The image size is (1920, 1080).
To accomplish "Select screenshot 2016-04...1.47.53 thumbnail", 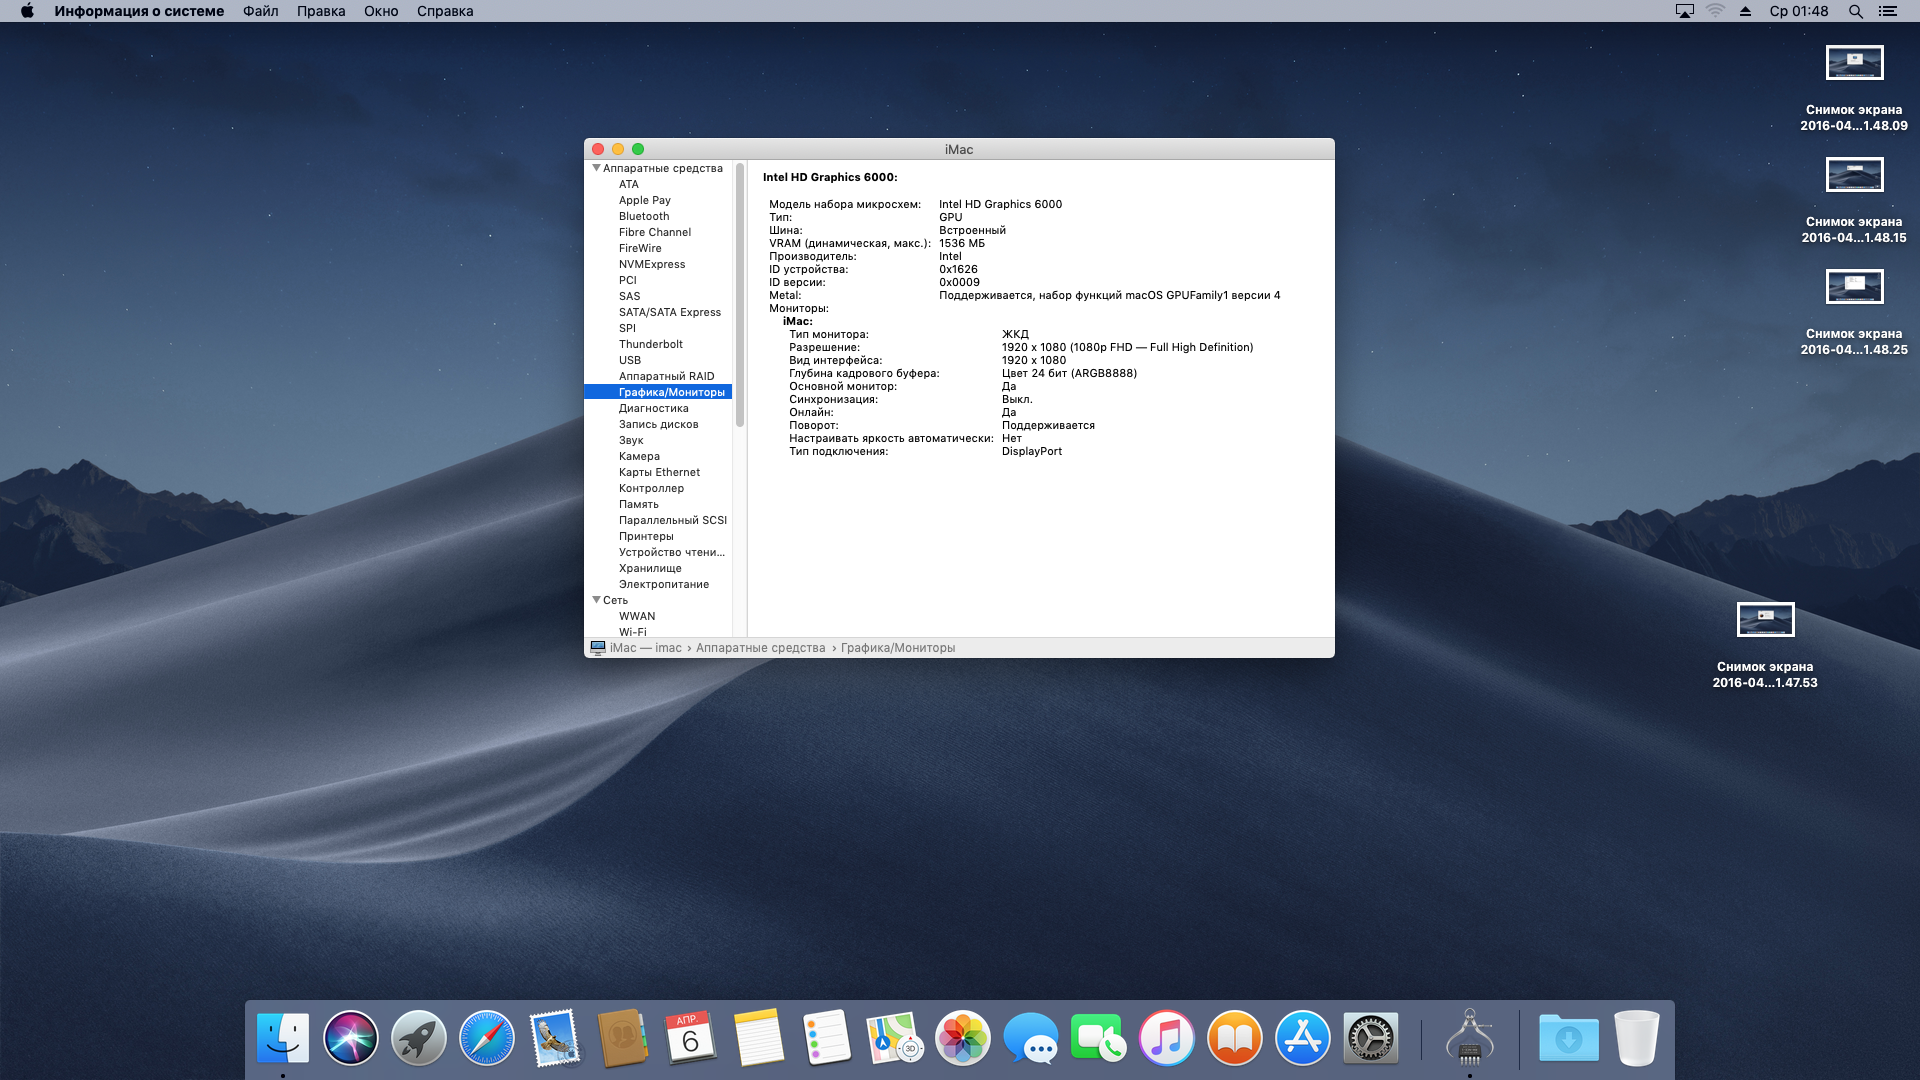I will (1766, 620).
